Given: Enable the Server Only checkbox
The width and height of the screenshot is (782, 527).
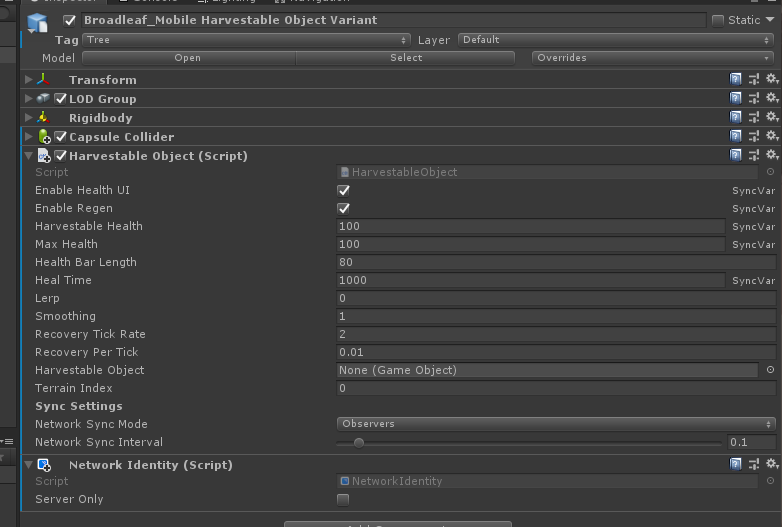Looking at the screenshot, I should pyautogui.click(x=344, y=499).
